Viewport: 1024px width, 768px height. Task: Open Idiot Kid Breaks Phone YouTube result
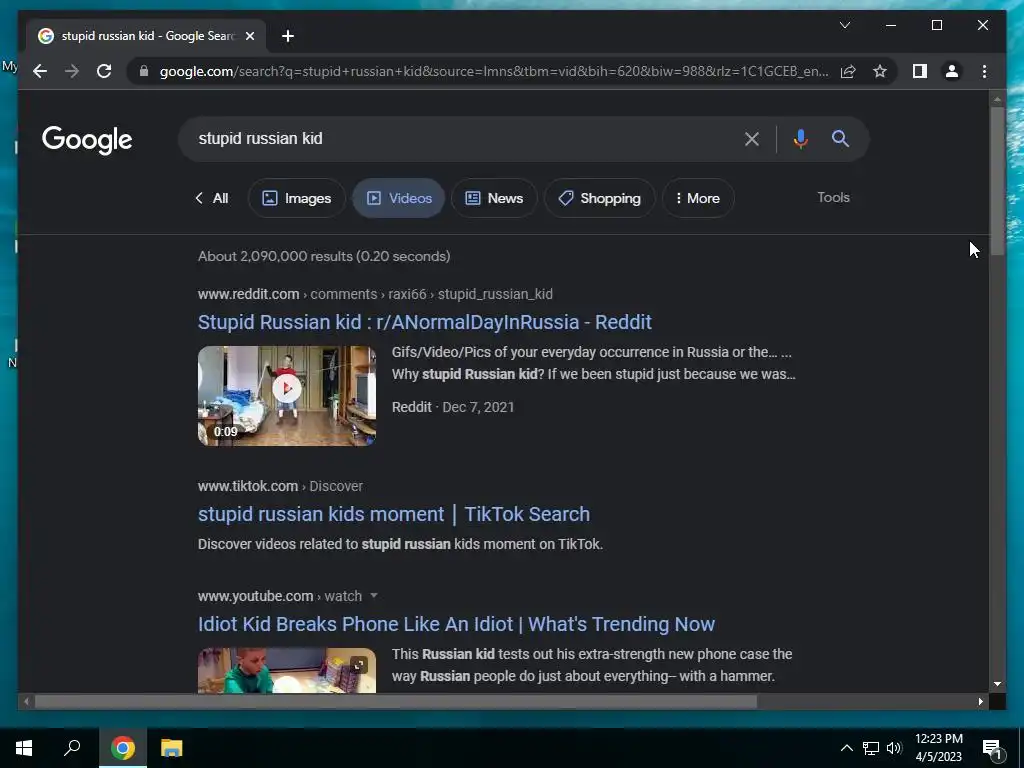(x=456, y=624)
